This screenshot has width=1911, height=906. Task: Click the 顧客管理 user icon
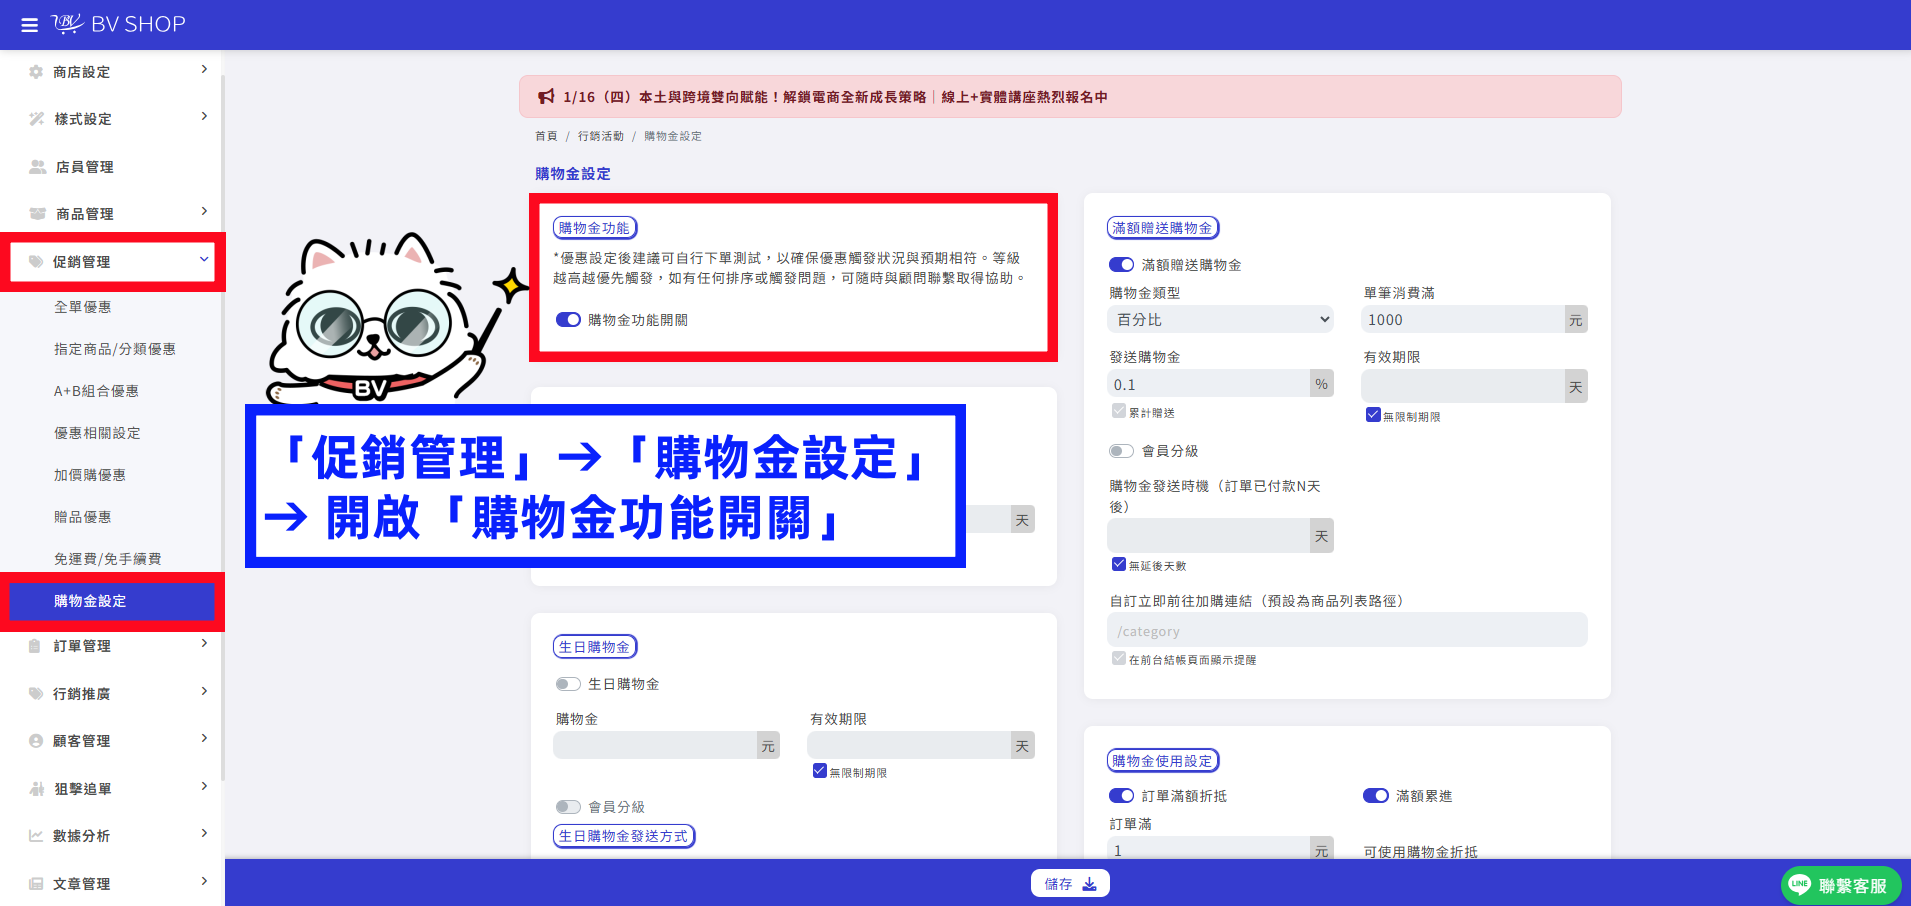pyautogui.click(x=36, y=741)
